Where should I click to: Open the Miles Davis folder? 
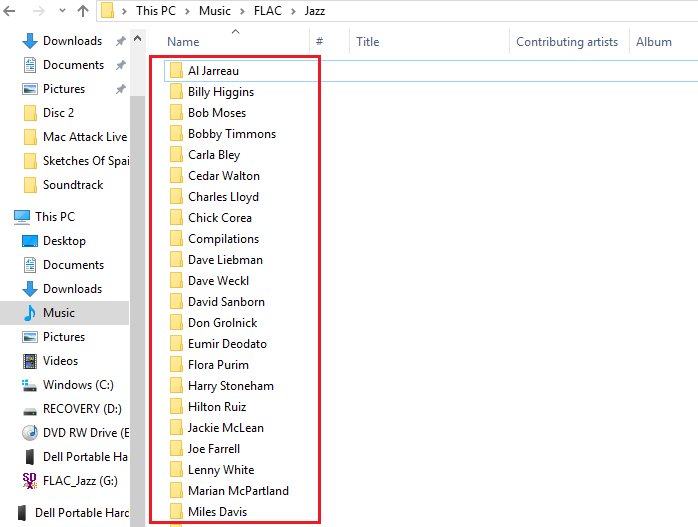[217, 512]
